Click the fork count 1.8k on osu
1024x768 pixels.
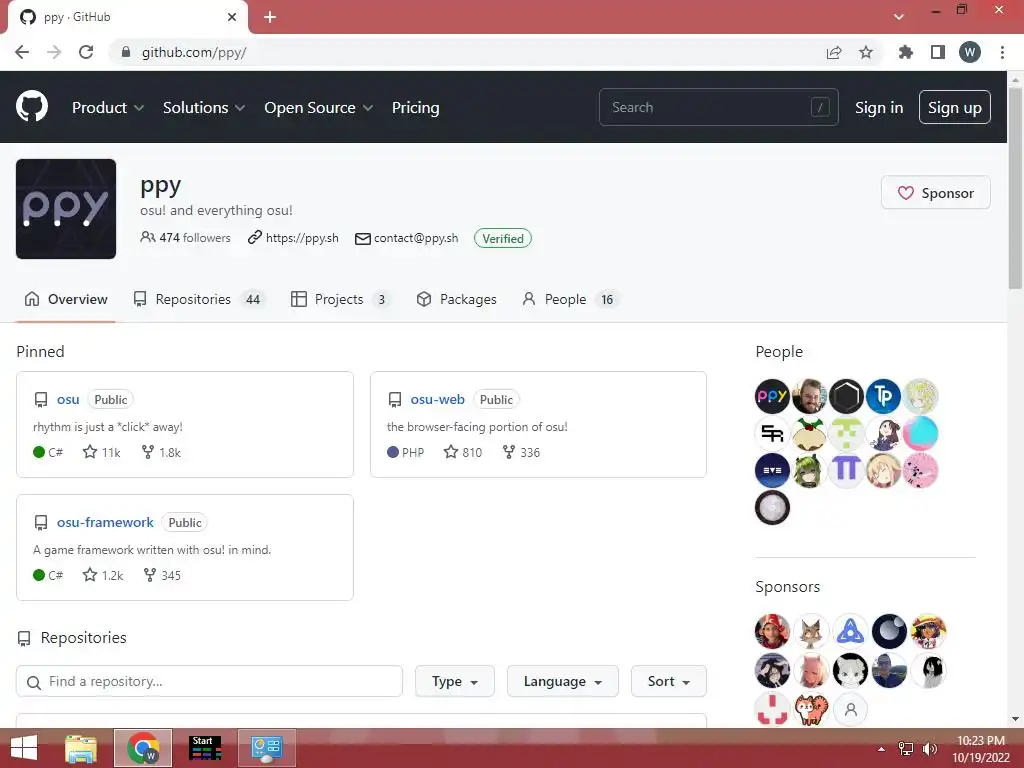[161, 452]
